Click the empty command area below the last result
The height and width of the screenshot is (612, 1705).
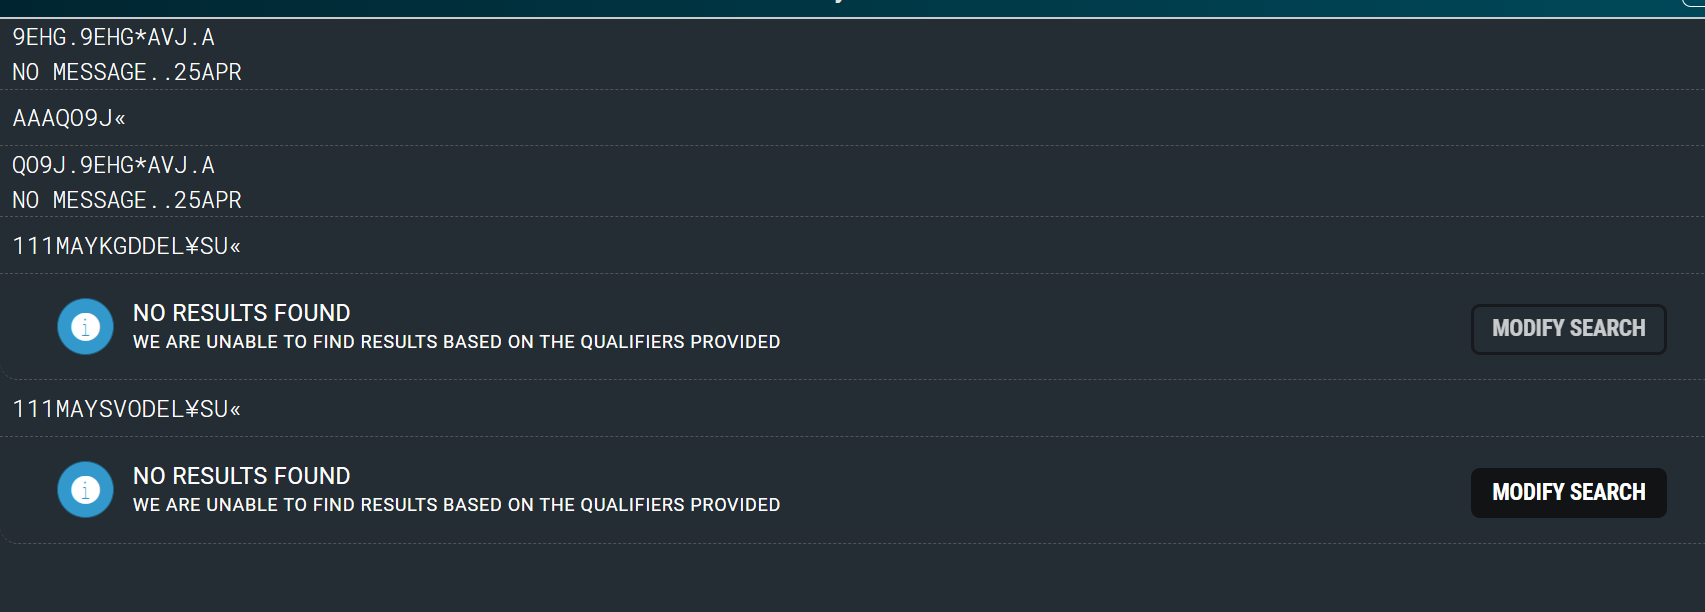click(850, 578)
